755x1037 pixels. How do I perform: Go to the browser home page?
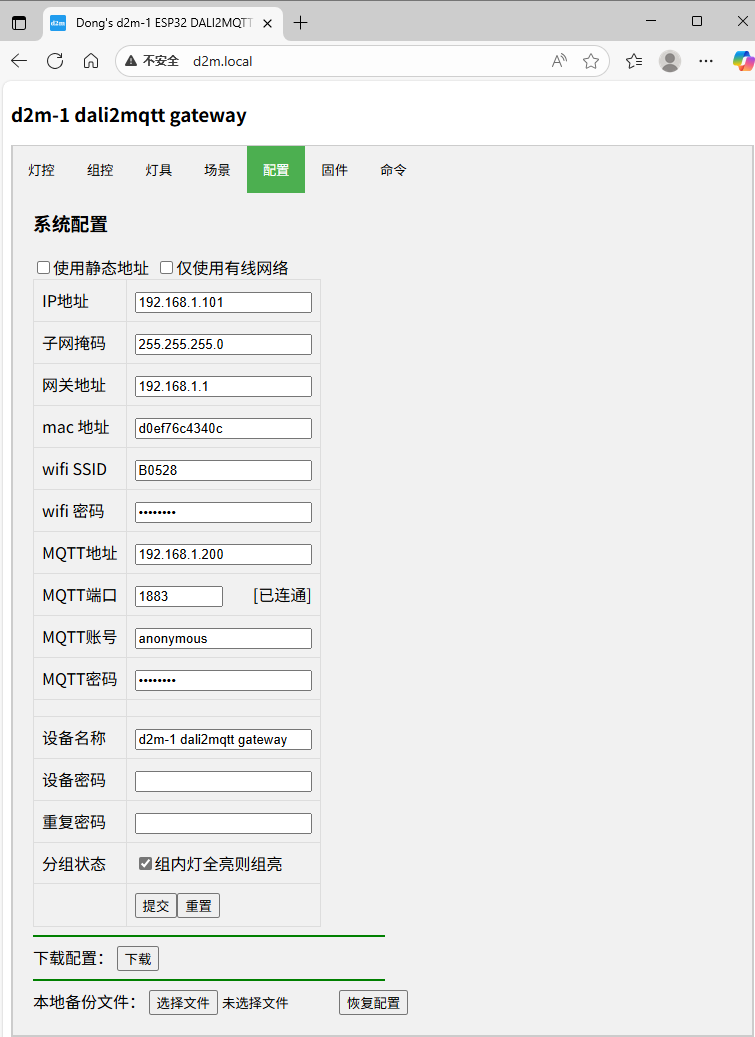[91, 61]
